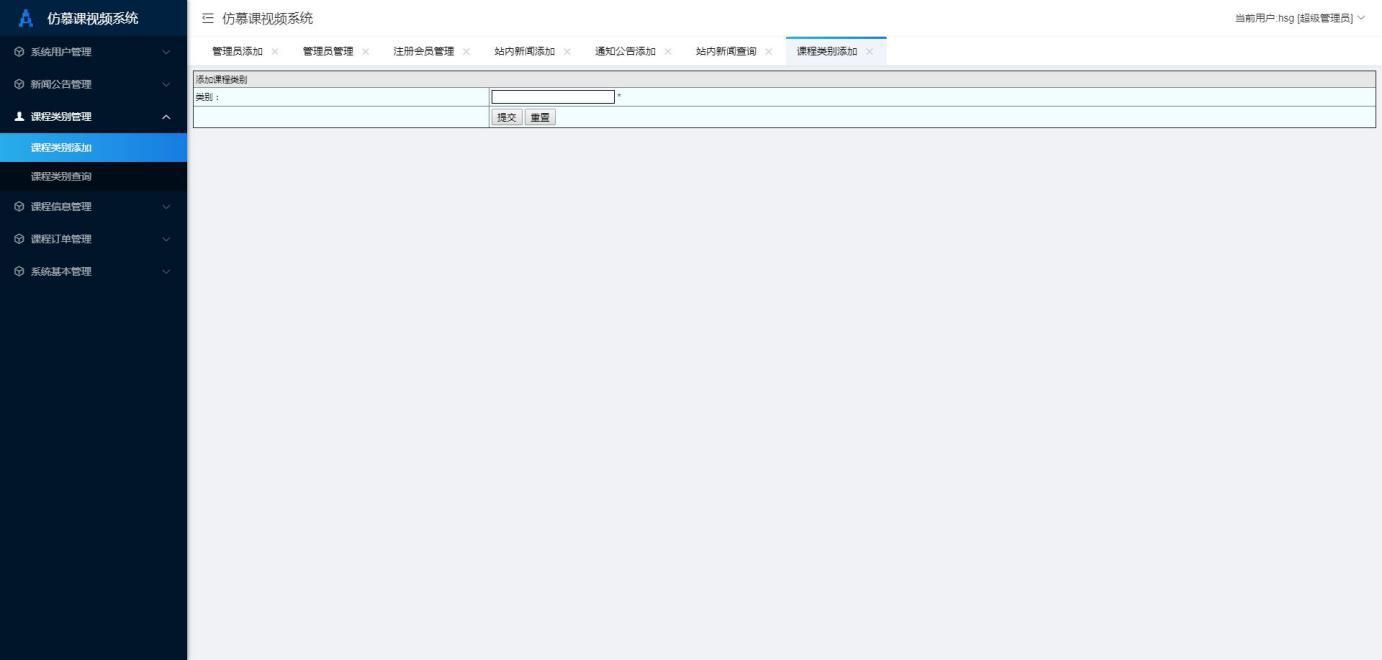The image size is (1382, 660).
Task: Switch to the 站内新闻查询 tab
Action: coord(727,52)
